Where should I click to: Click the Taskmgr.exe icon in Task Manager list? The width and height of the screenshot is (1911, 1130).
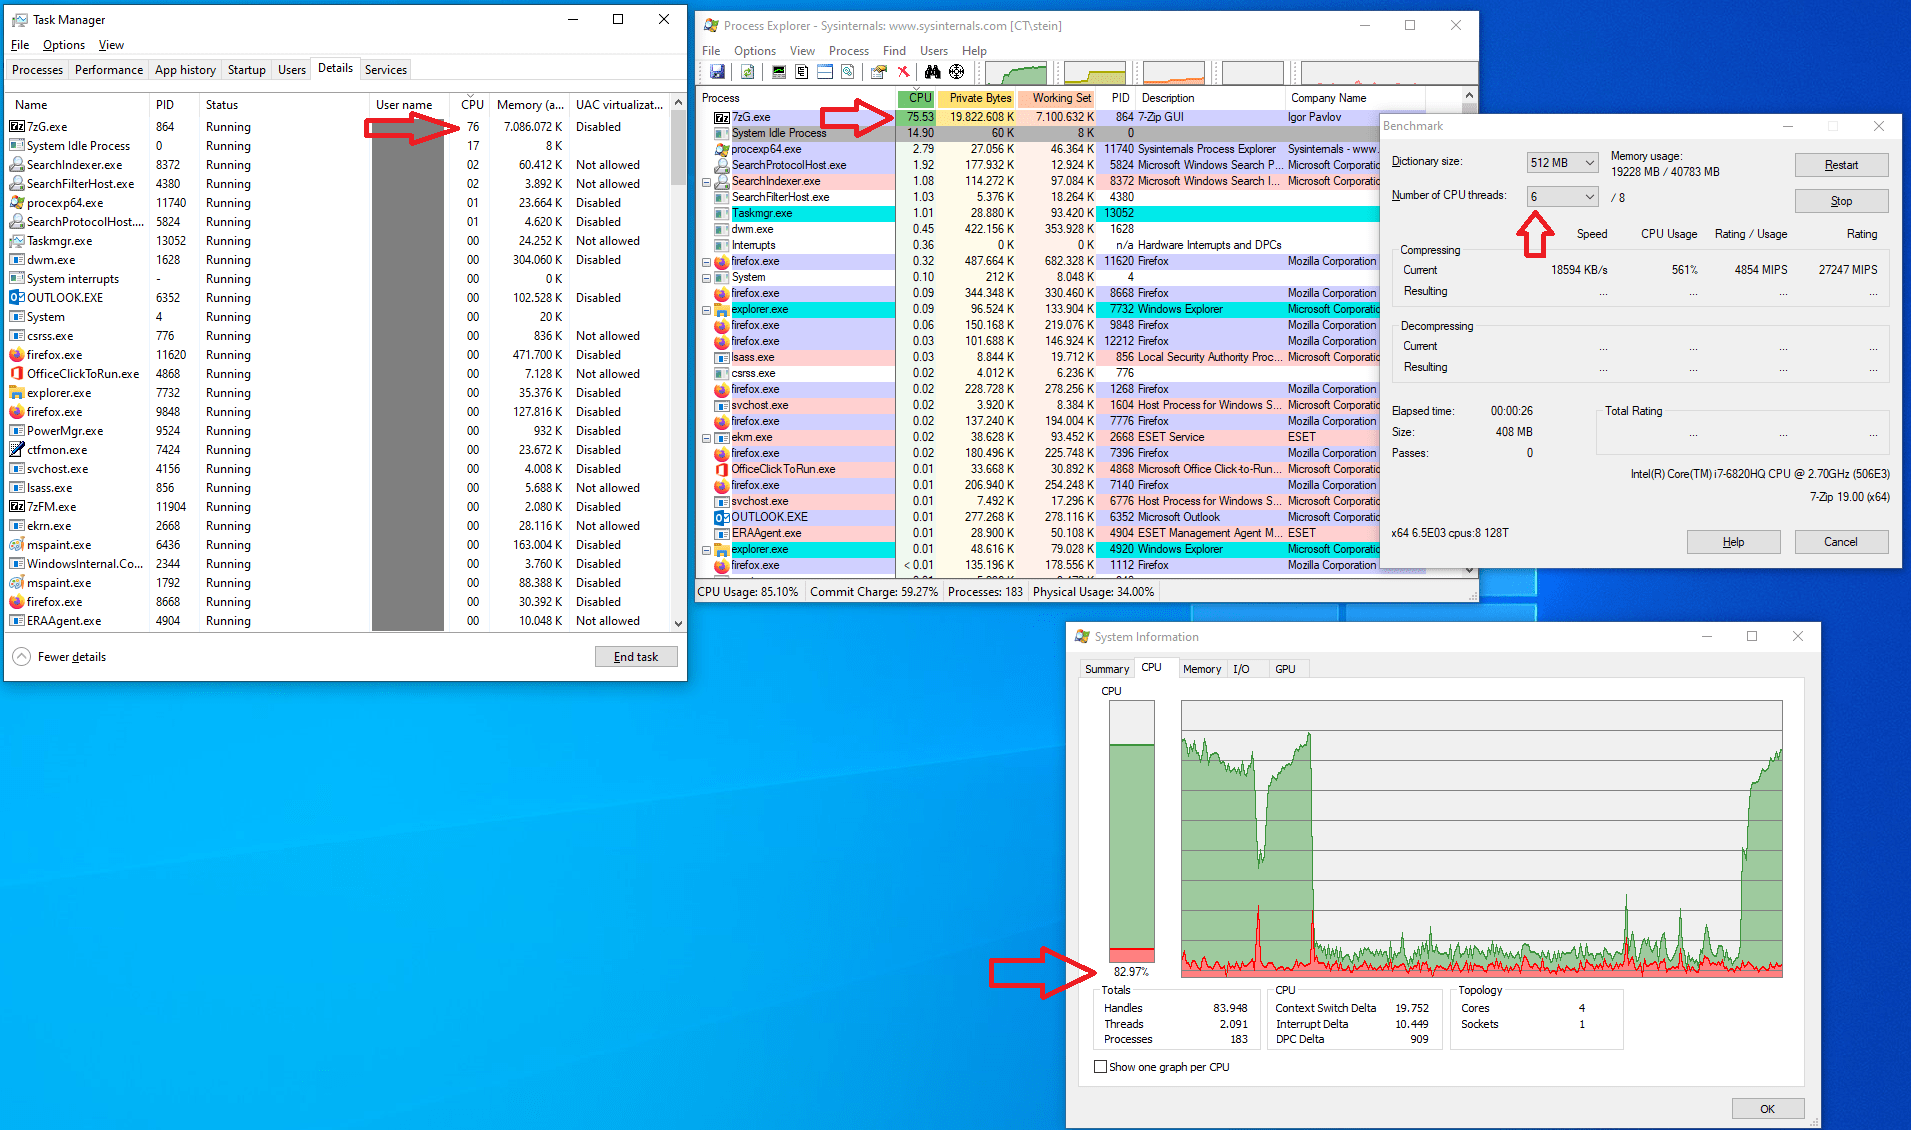click(17, 241)
